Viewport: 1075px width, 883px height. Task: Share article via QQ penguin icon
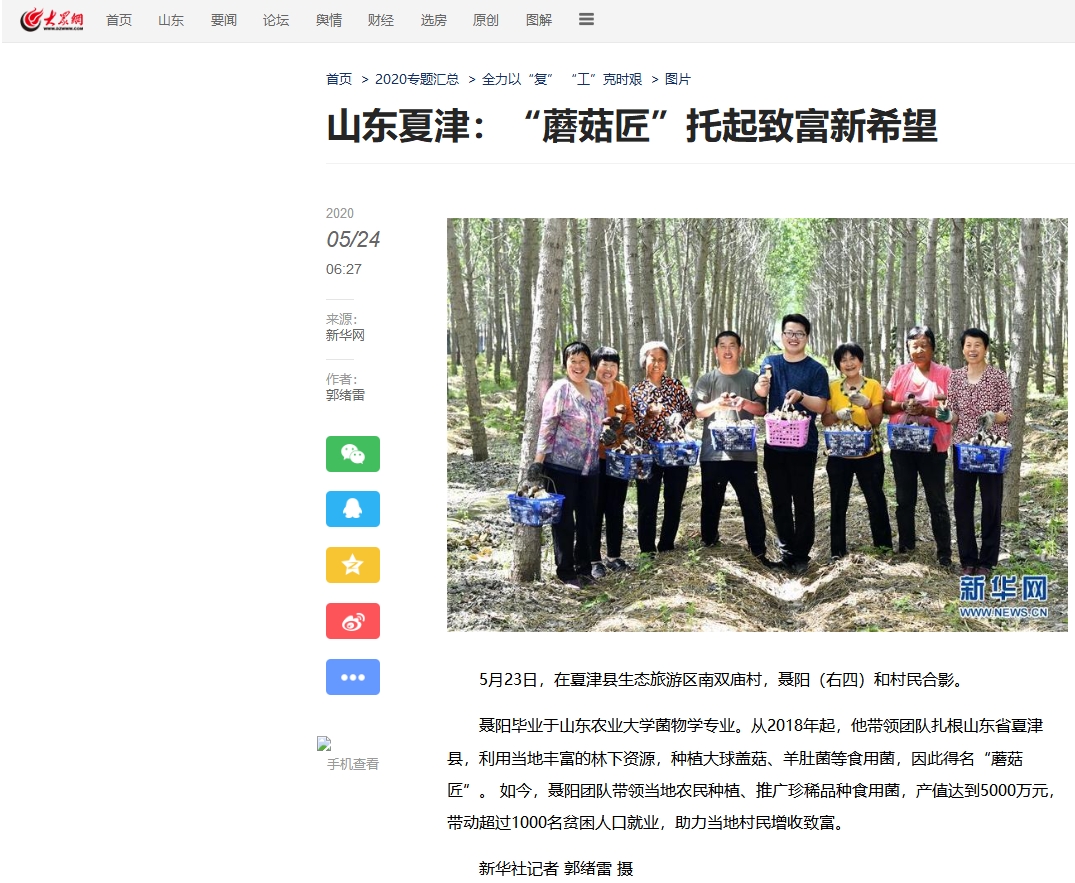tap(352, 509)
